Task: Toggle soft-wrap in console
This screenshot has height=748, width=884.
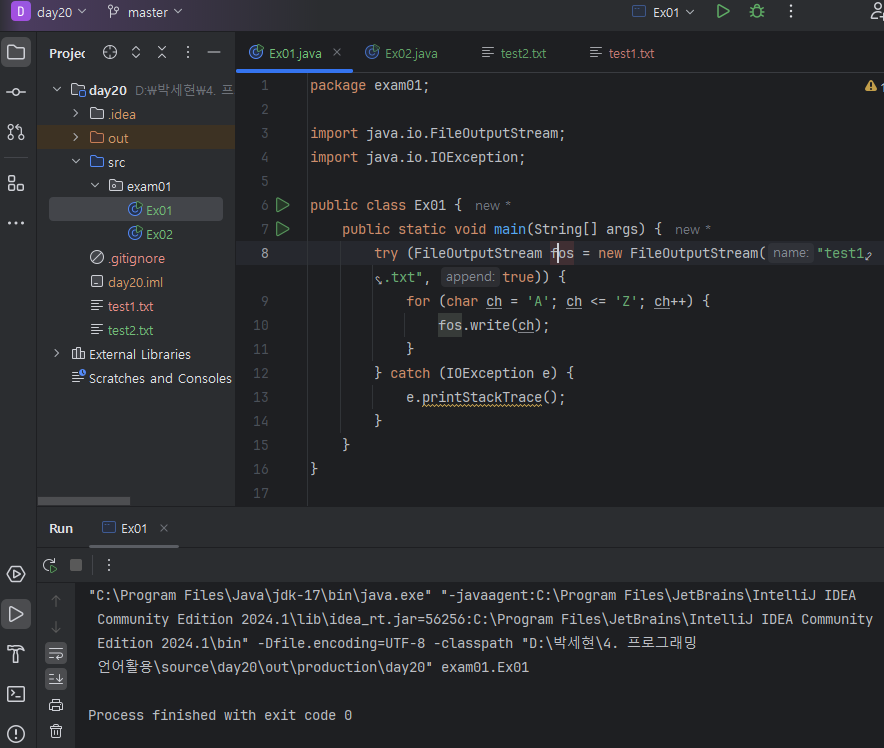Action: [56, 653]
